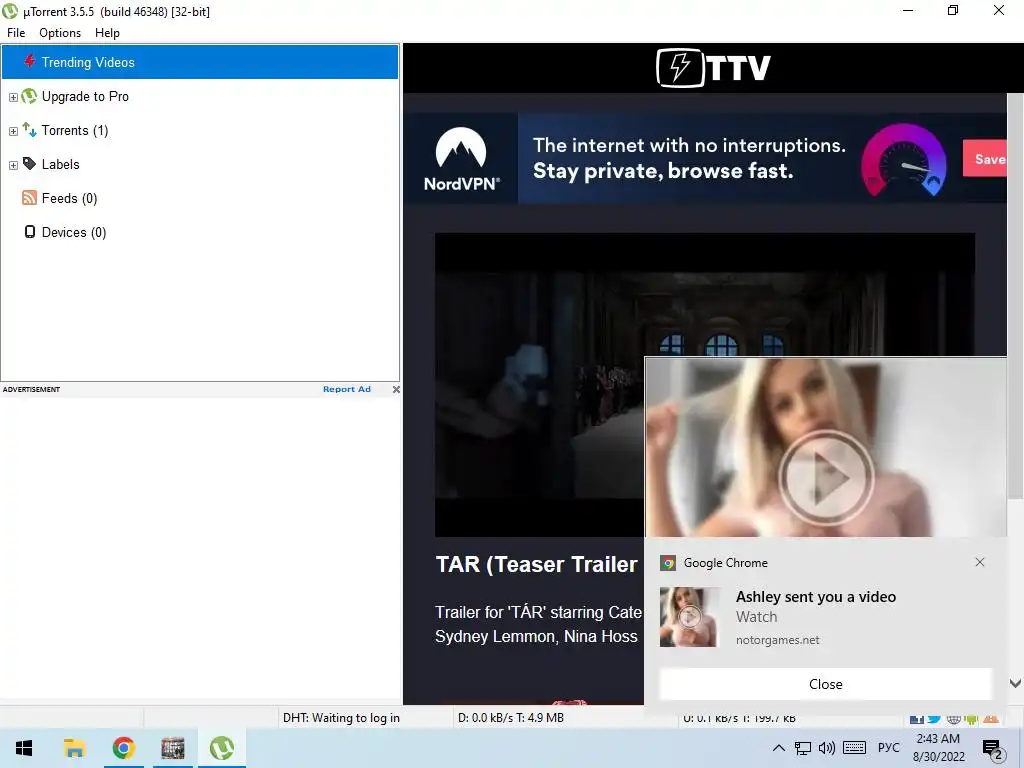Click NordVPN banner headline text
Image resolution: width=1024 pixels, height=768 pixels.
[x=689, y=158]
